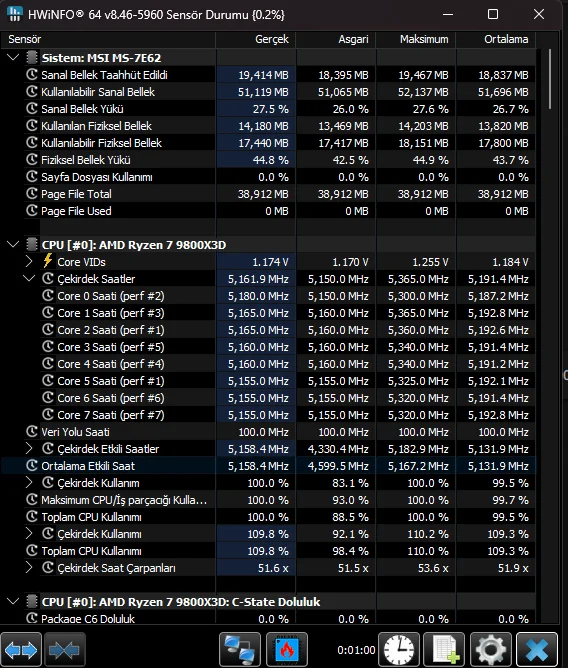Collapse the Çekirdek Saatler tree node
Viewport: 568px width, 668px height.
tap(29, 279)
